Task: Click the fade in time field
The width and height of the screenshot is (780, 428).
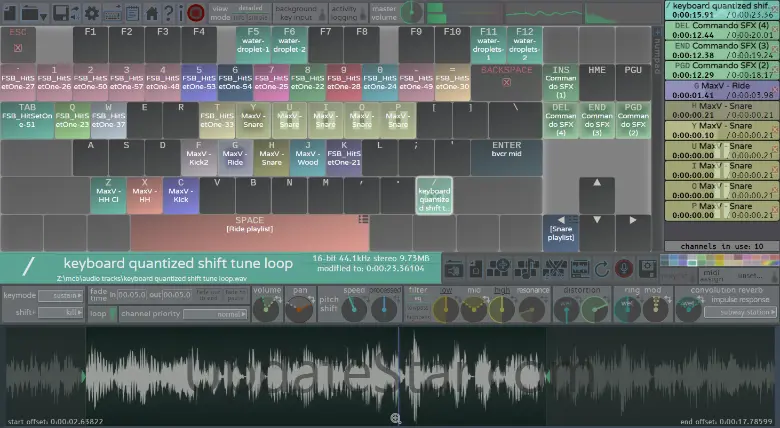Action: [132, 295]
